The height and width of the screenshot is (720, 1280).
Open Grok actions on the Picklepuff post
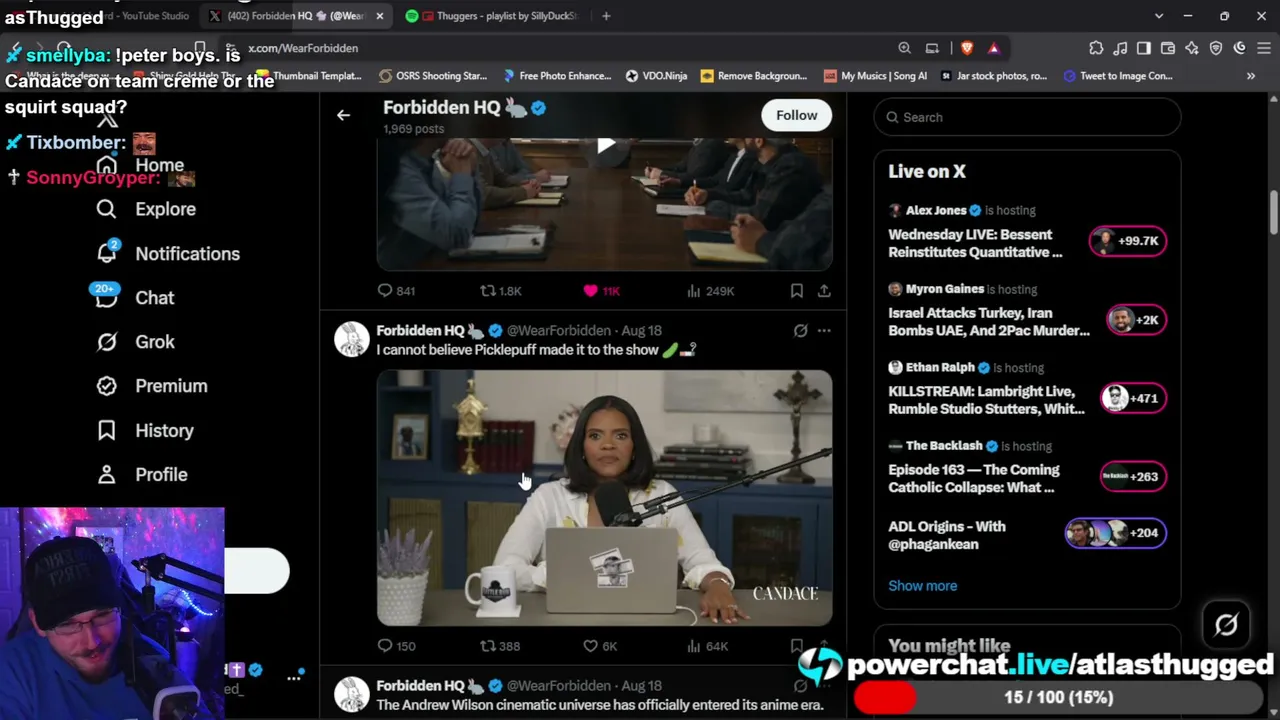click(x=800, y=330)
